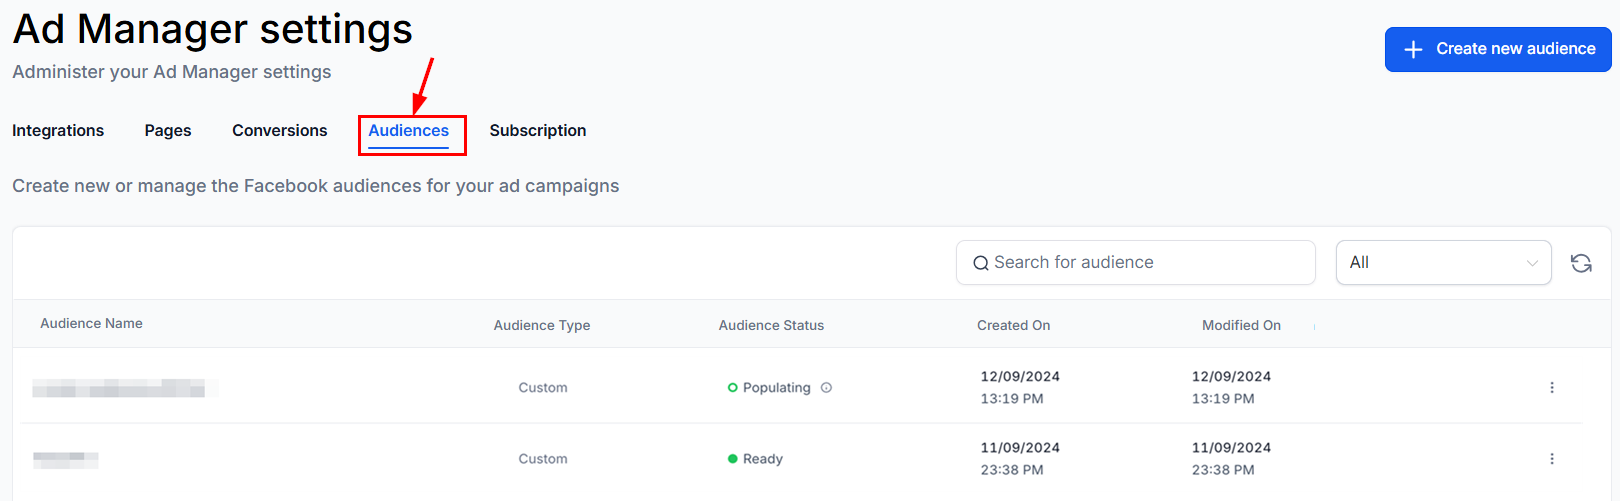This screenshot has height=501, width=1620.
Task: Click the Audience Name column header
Action: 91,324
